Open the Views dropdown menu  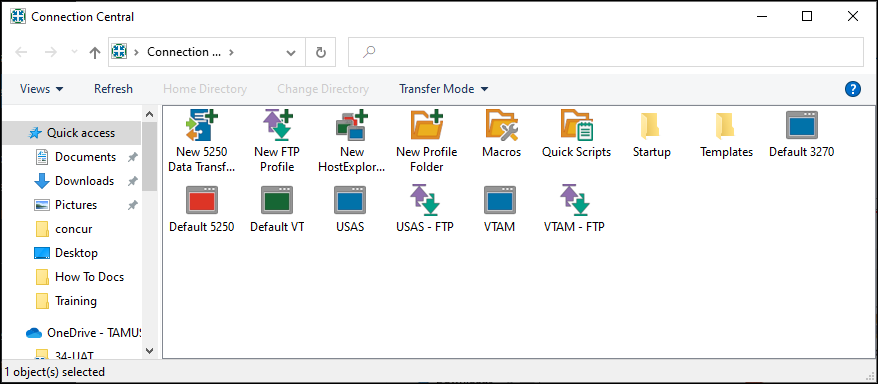(41, 89)
